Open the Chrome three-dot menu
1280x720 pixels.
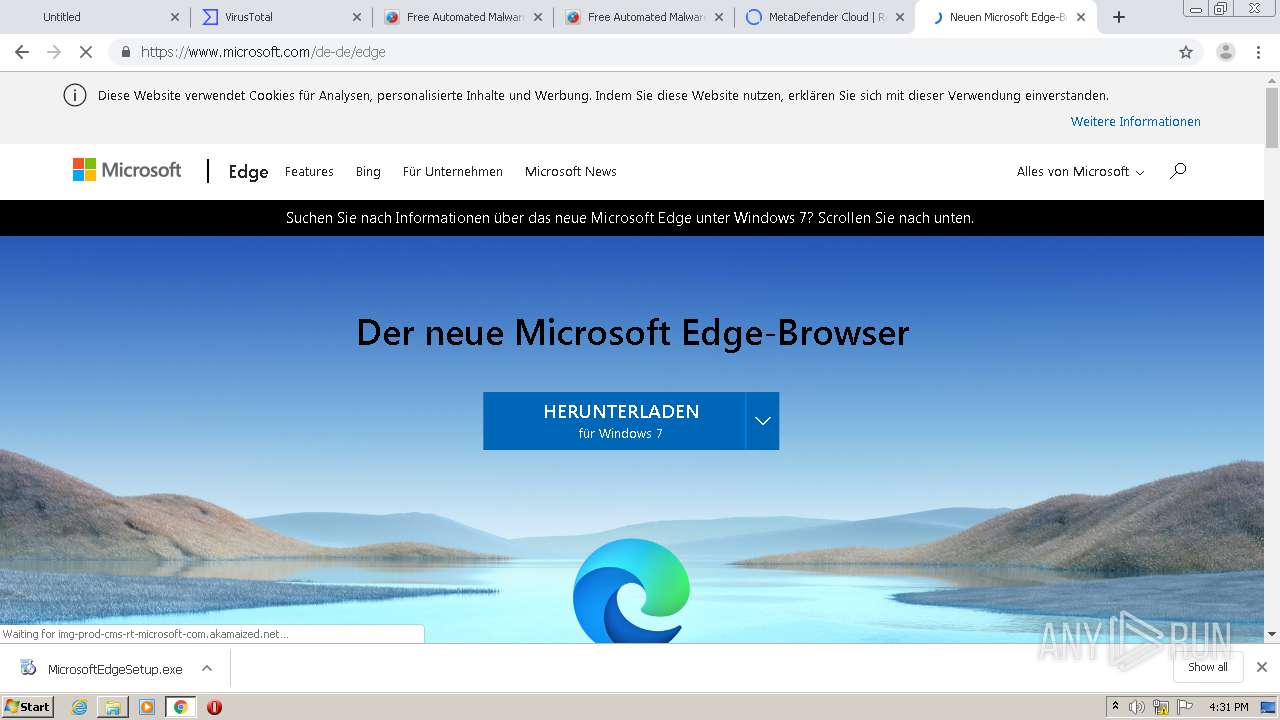(1258, 52)
